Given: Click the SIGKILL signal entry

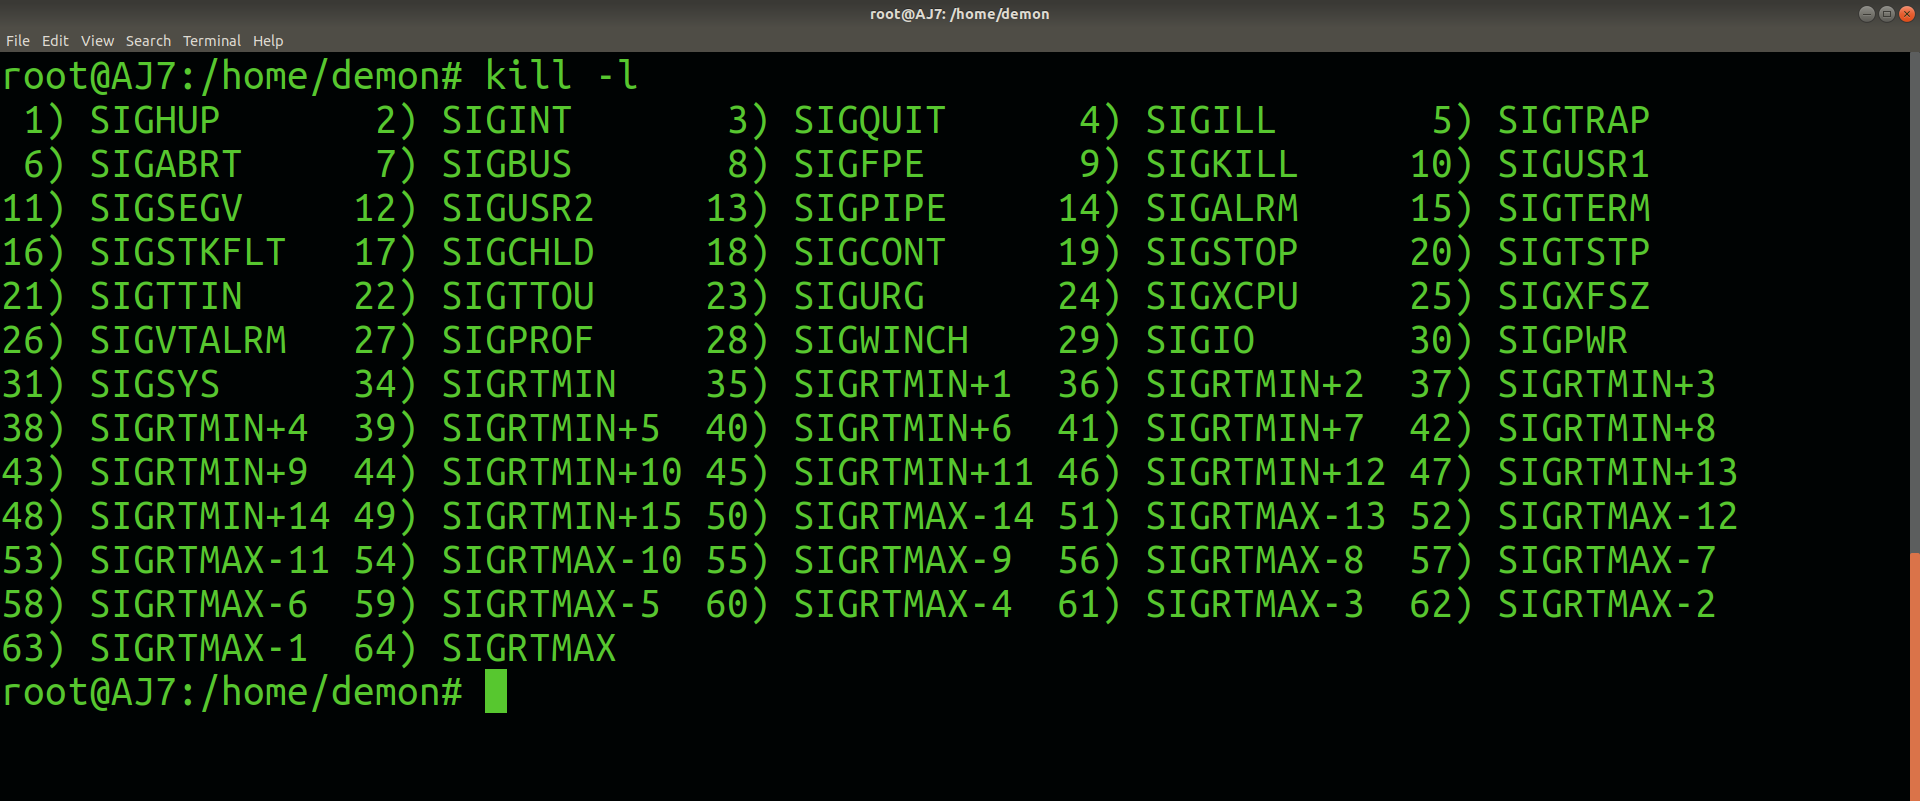Looking at the screenshot, I should coord(1222,164).
